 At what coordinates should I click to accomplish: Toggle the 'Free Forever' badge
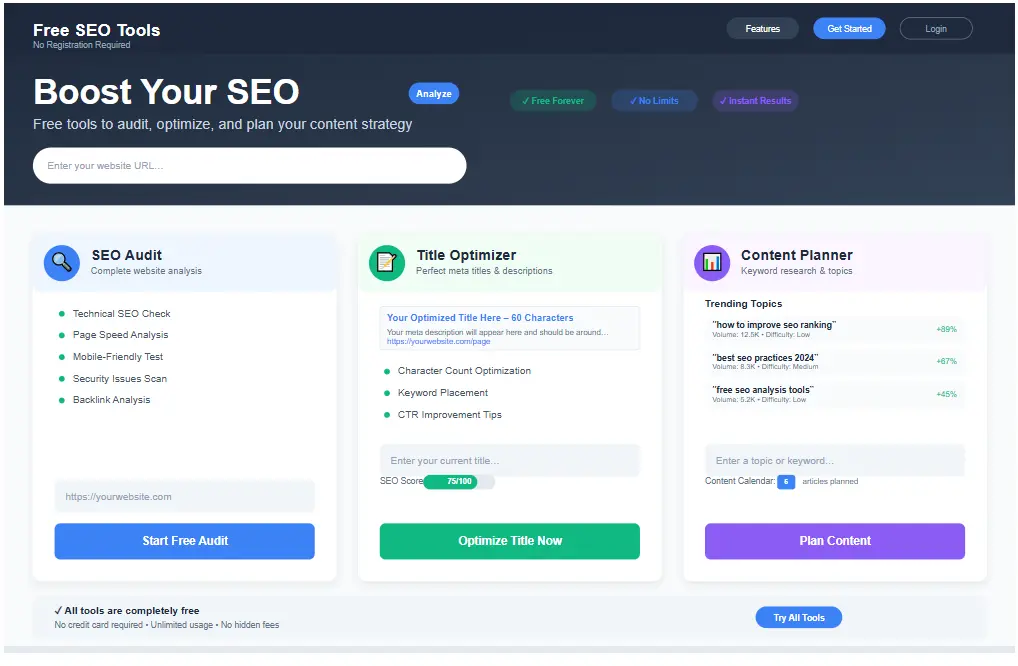[x=553, y=100]
